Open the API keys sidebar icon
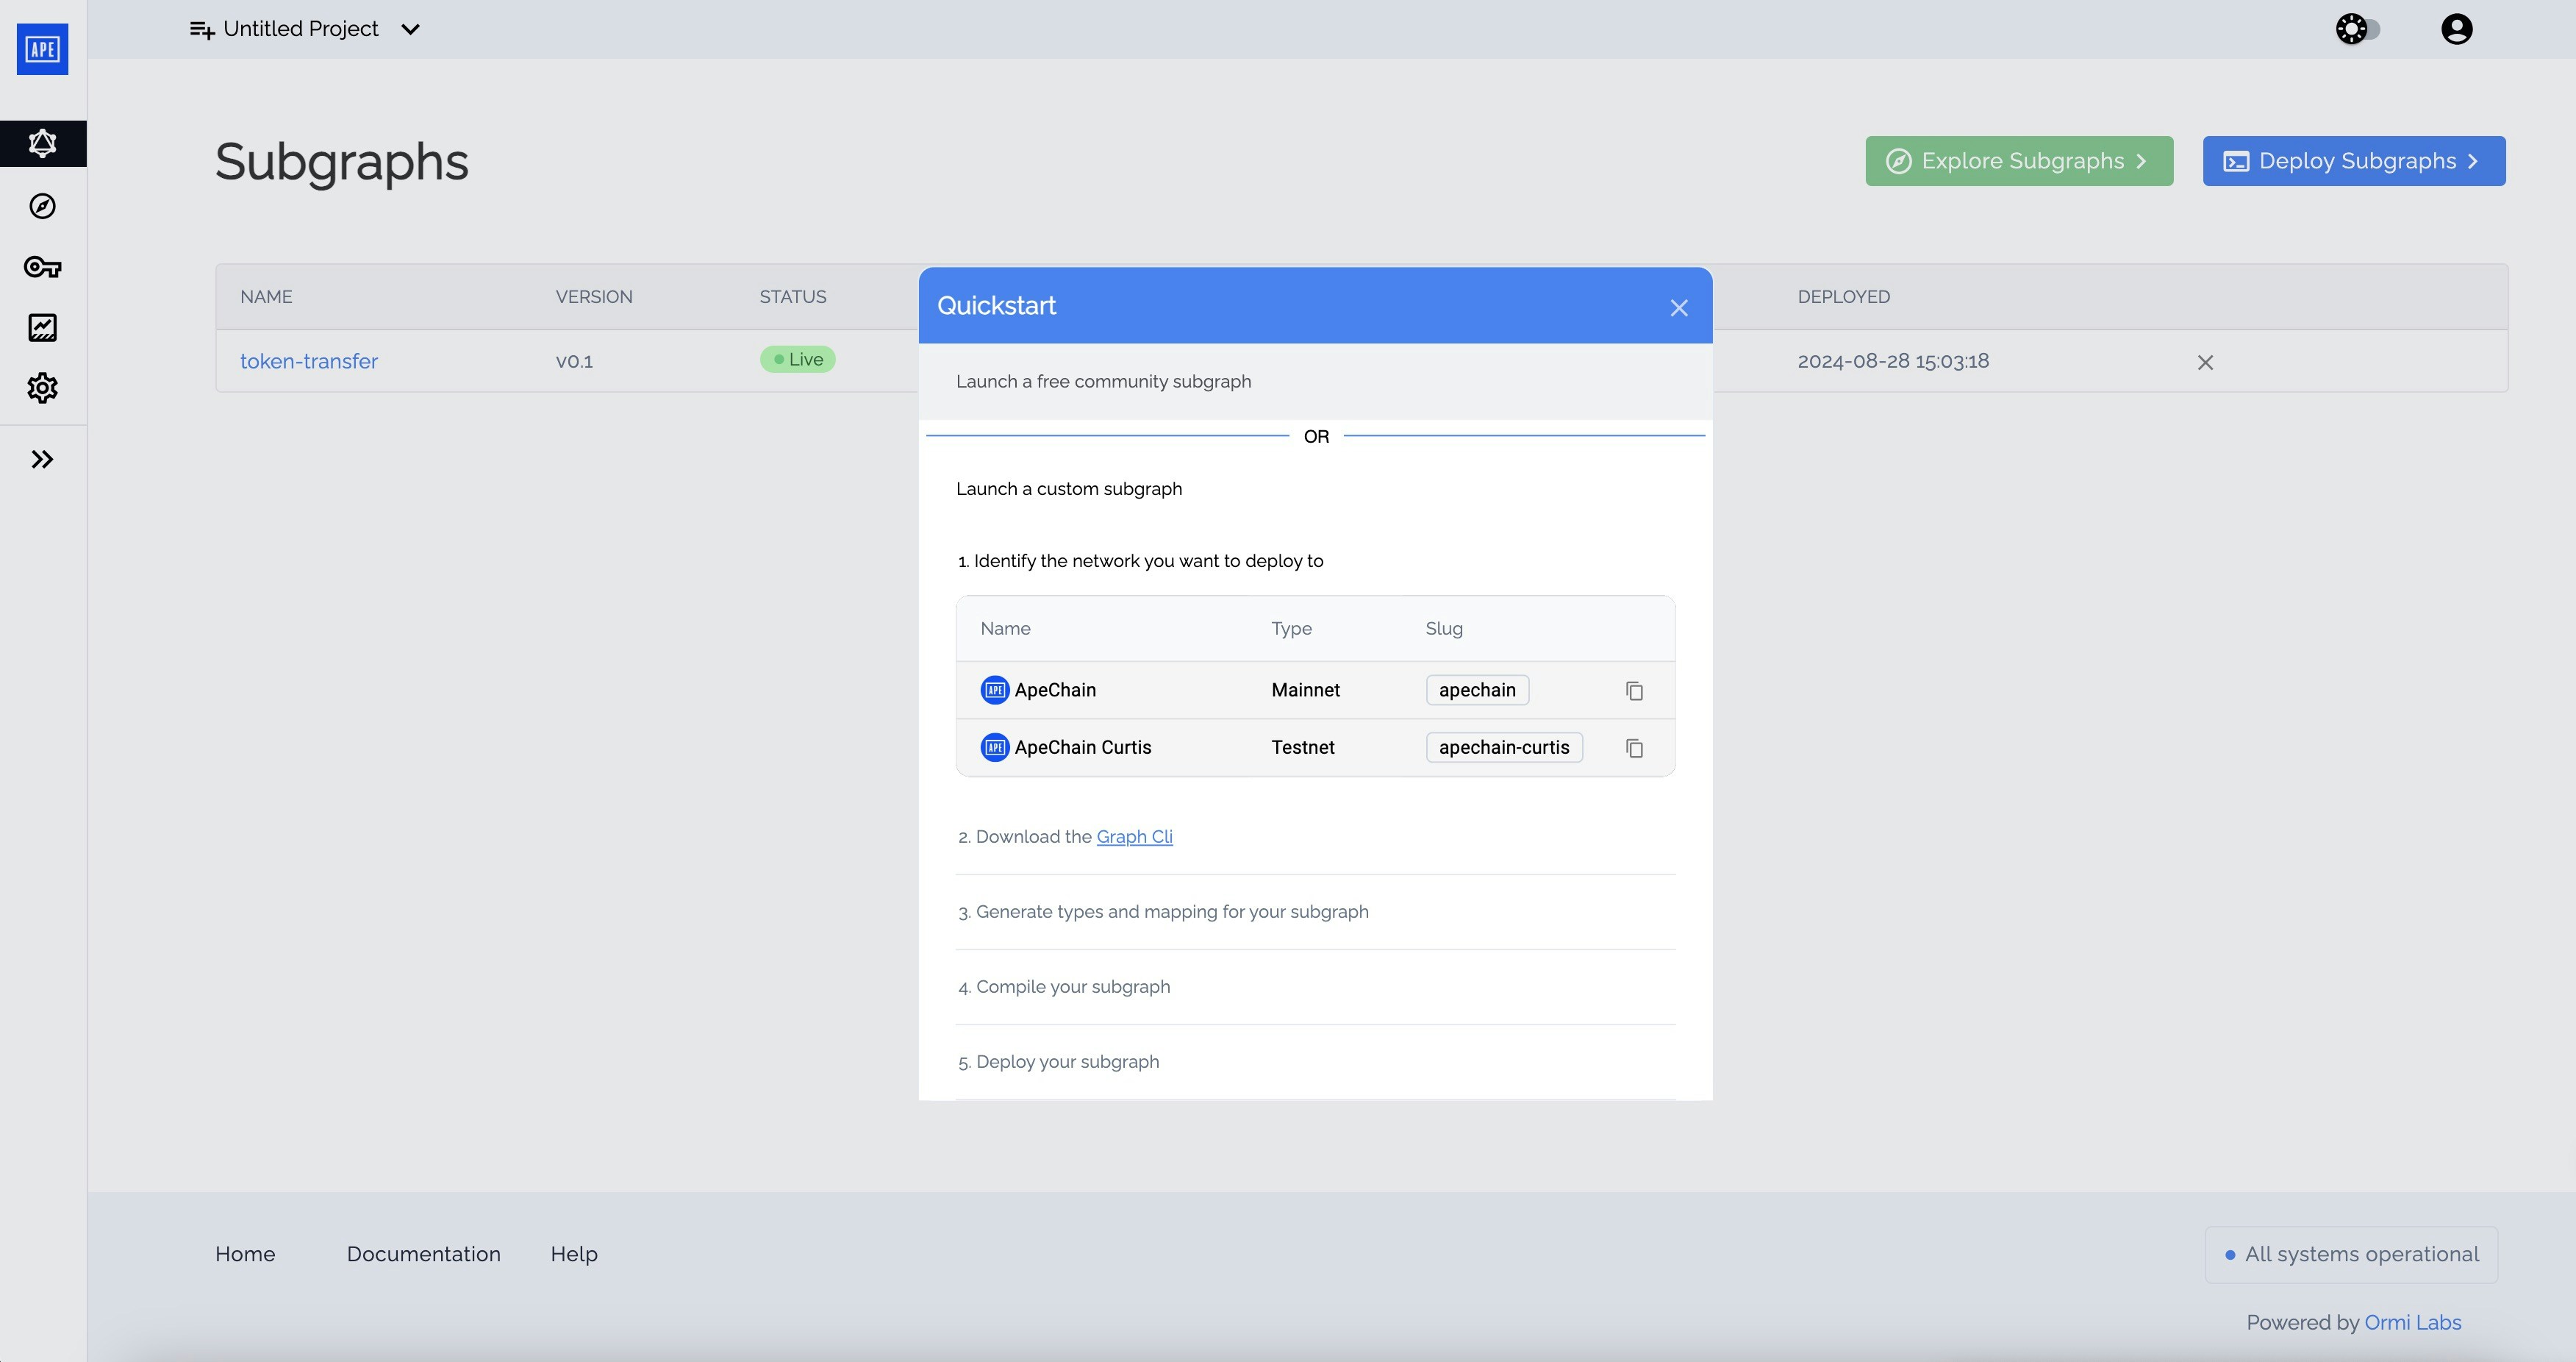Image resolution: width=2576 pixels, height=1362 pixels. pos(43,267)
